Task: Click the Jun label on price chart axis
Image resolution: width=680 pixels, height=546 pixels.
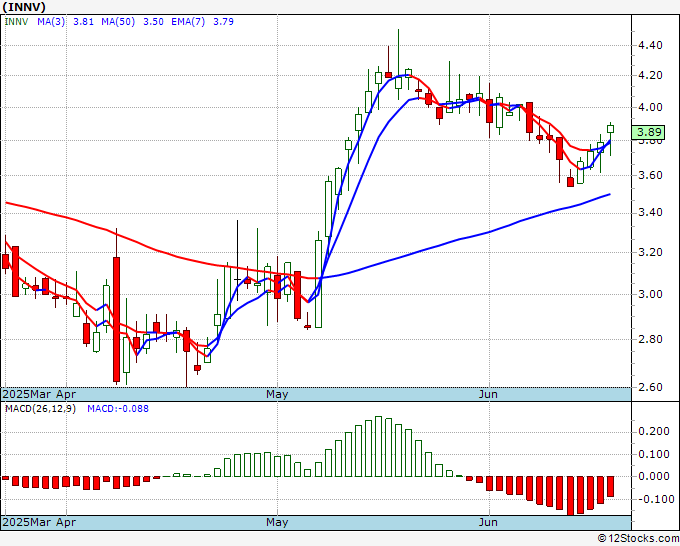Action: pyautogui.click(x=488, y=394)
